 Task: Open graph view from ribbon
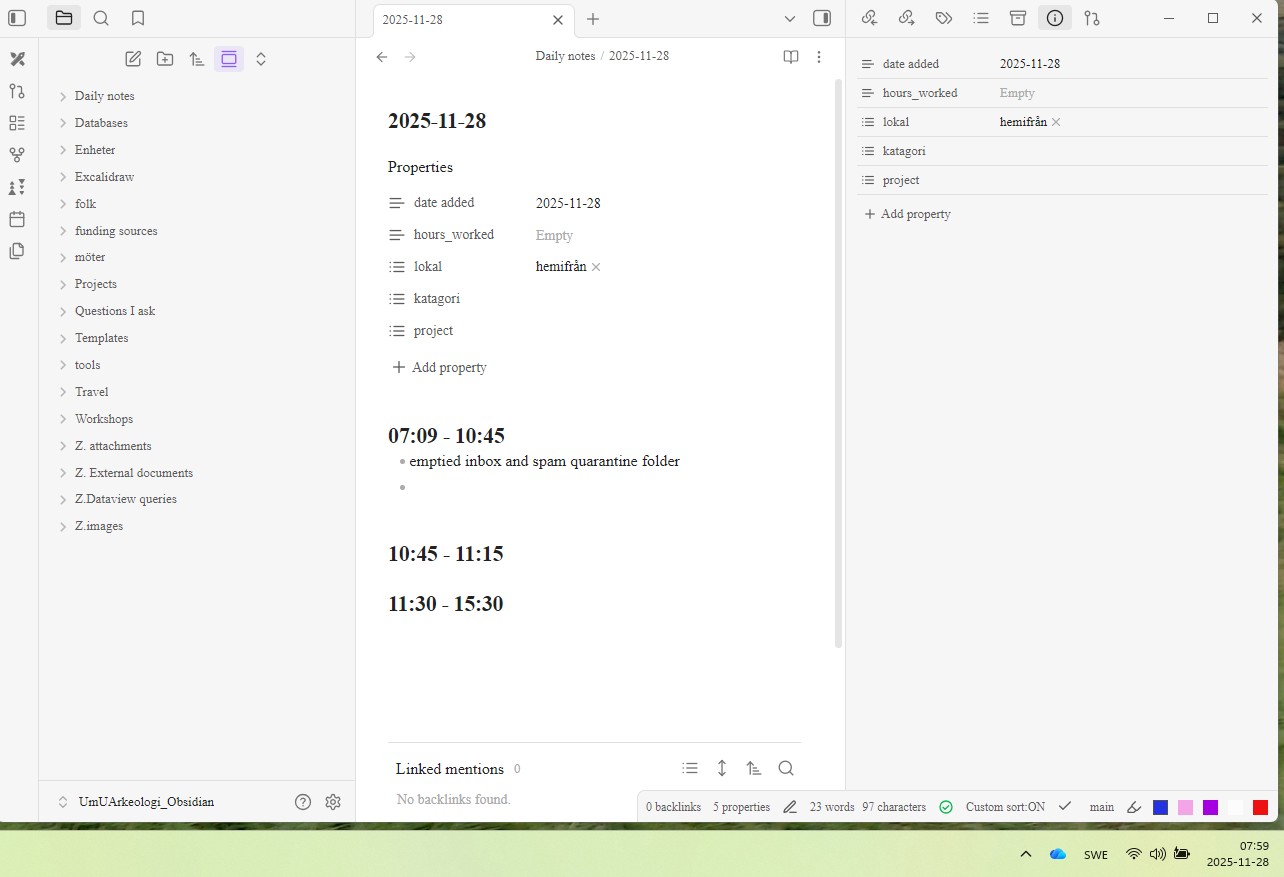point(17,155)
